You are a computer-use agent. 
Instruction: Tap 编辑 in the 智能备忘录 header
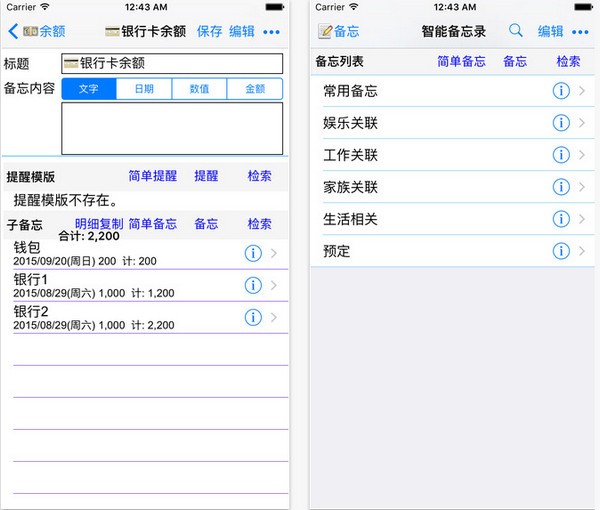[551, 31]
